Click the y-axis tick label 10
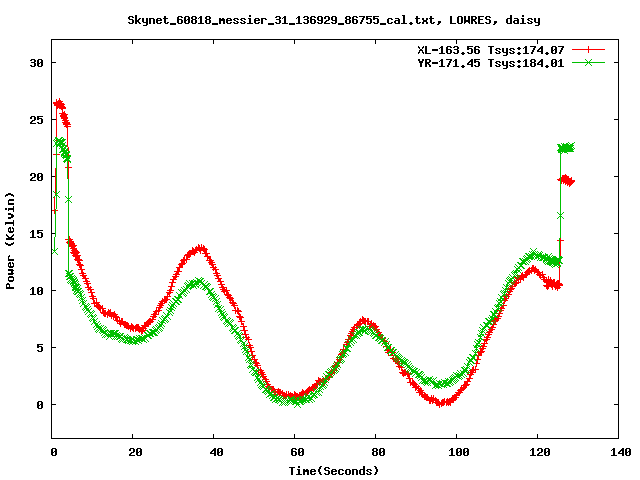The height and width of the screenshot is (480, 640). [x=36, y=291]
